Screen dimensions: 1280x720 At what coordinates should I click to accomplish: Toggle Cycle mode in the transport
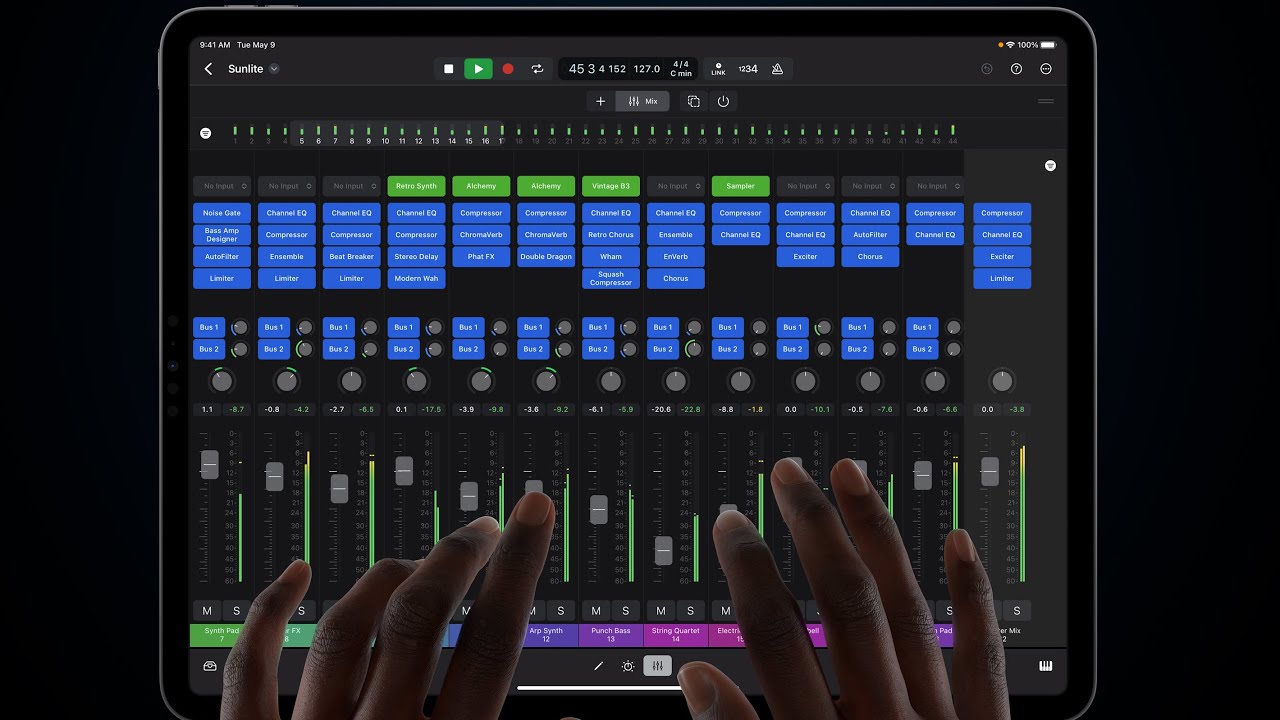coord(537,69)
